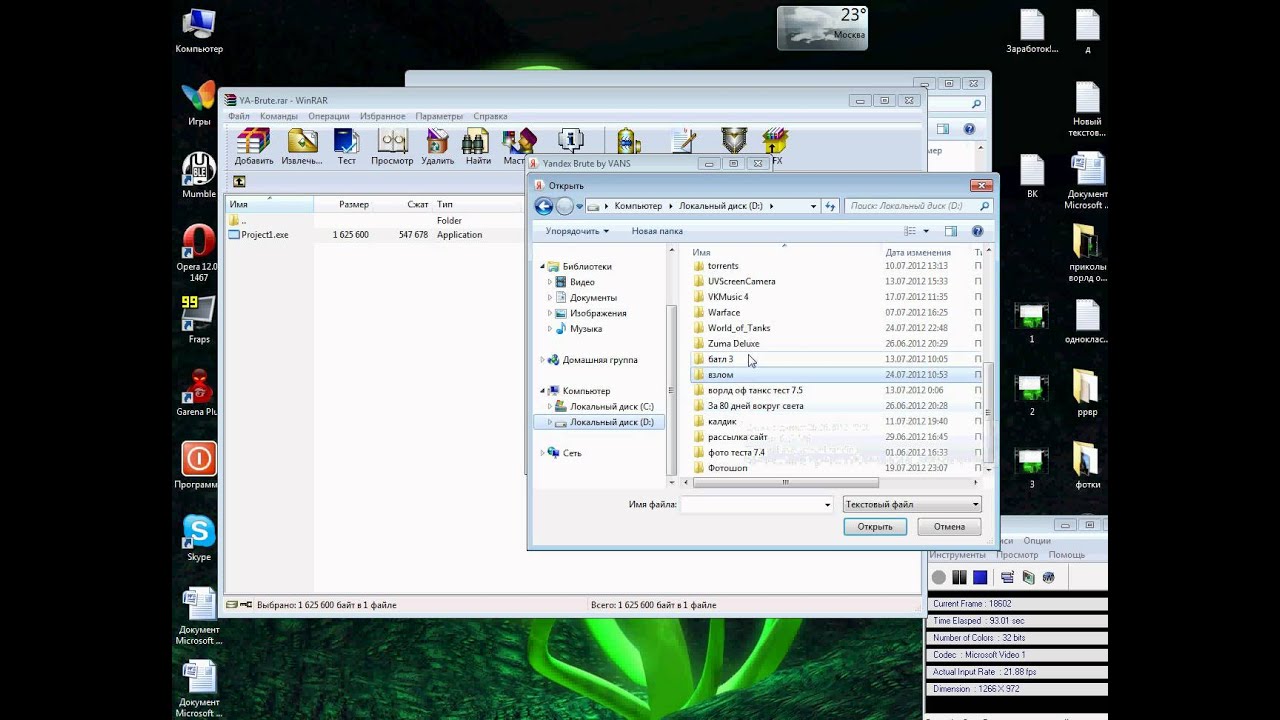1280x720 pixels.
Task: Expand Локальный диск (C:) tree node
Action: coord(550,407)
